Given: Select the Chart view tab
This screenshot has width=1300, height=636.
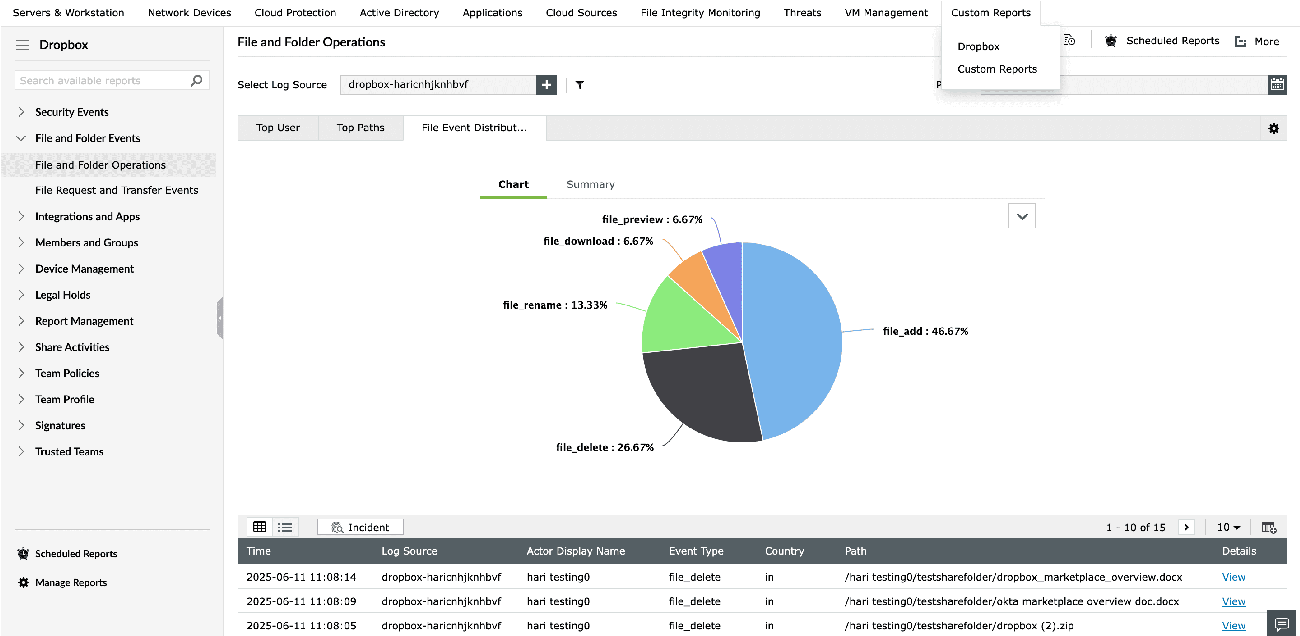Looking at the screenshot, I should tap(513, 184).
